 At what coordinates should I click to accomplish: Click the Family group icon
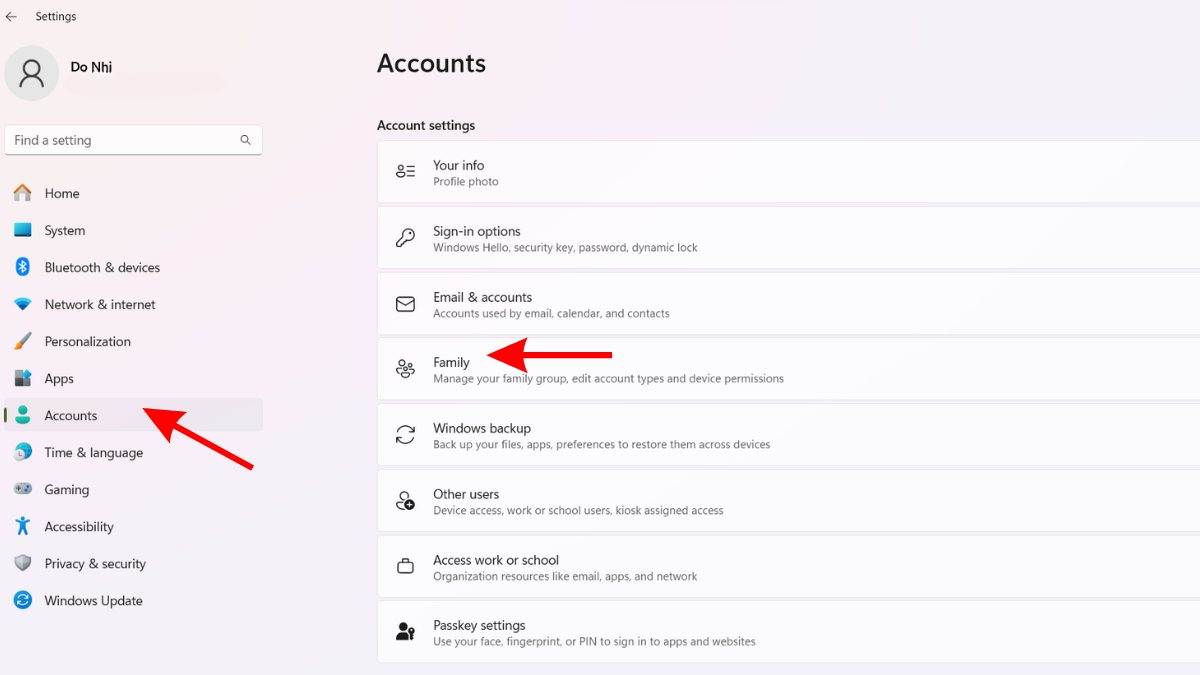tap(405, 370)
